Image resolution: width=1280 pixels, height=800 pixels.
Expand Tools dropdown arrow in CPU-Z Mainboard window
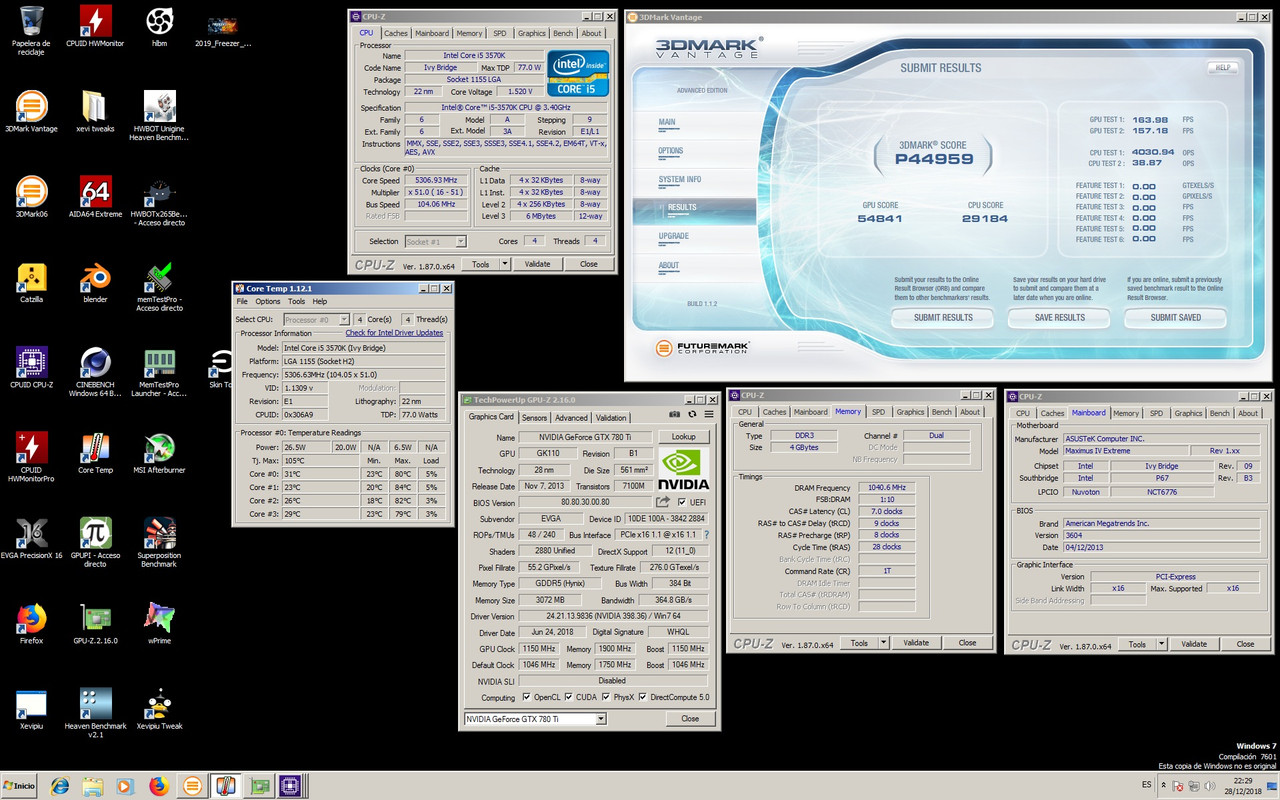pyautogui.click(x=1161, y=644)
